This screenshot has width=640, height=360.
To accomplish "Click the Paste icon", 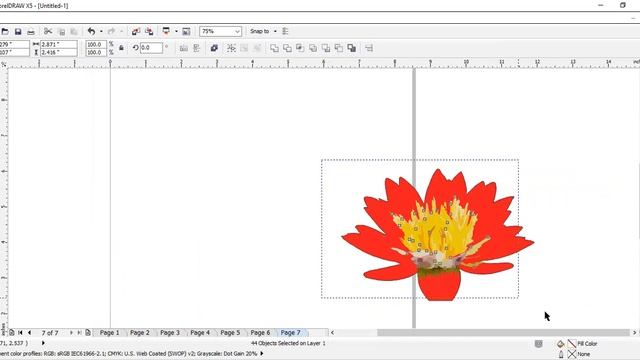I will tap(74, 31).
